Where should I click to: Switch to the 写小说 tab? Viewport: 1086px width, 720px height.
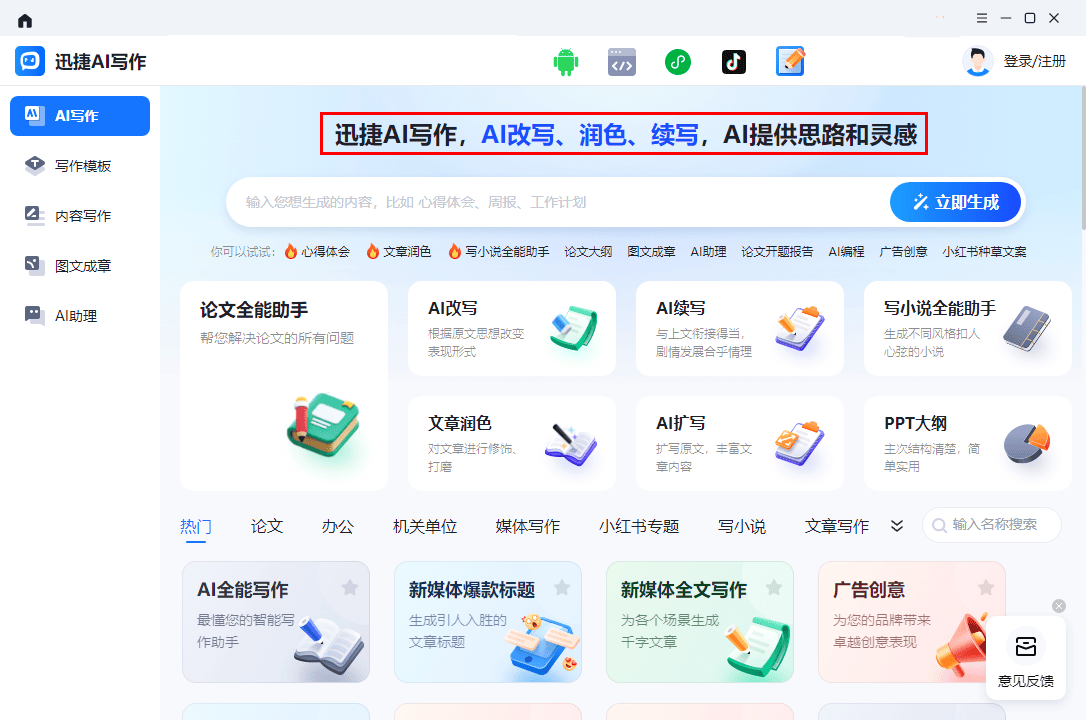click(x=742, y=527)
